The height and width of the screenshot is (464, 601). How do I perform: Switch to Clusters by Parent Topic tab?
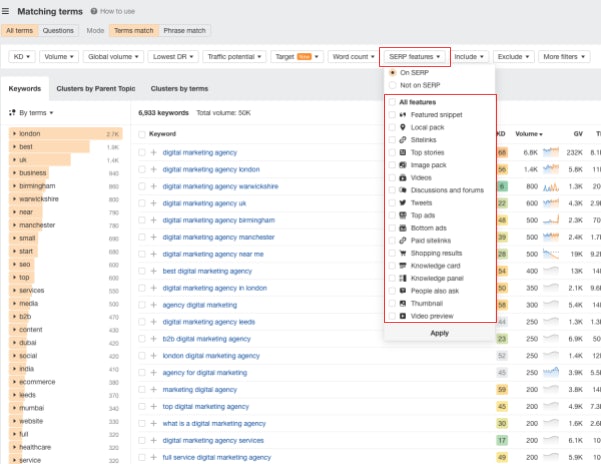coord(96,89)
